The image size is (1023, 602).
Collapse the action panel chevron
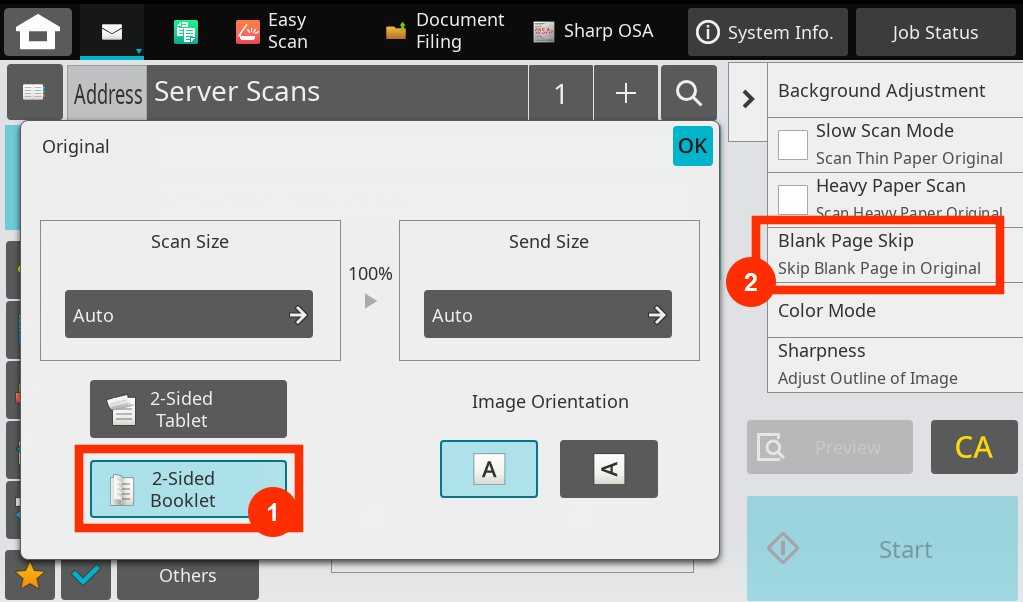point(747,99)
